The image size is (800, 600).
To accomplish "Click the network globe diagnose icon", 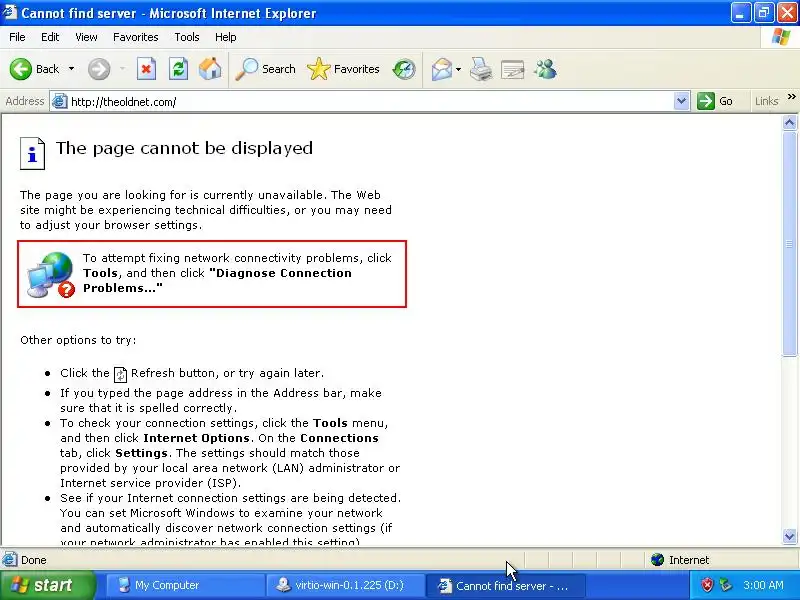I will [51, 274].
